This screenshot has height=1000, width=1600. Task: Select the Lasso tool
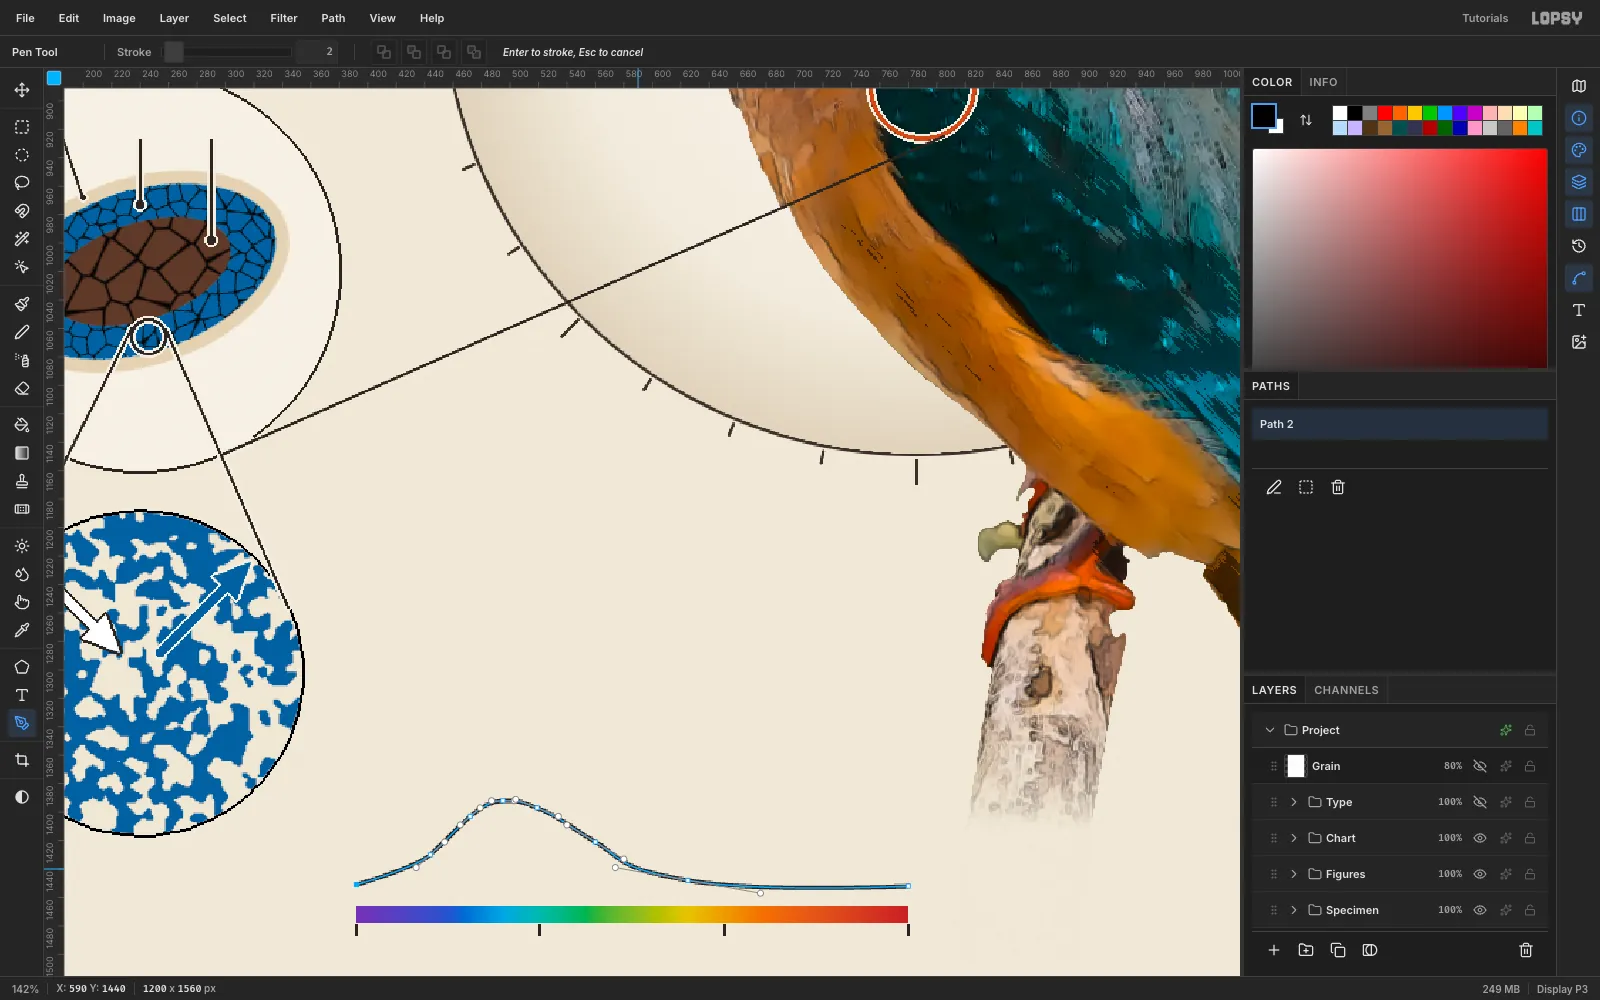22,183
